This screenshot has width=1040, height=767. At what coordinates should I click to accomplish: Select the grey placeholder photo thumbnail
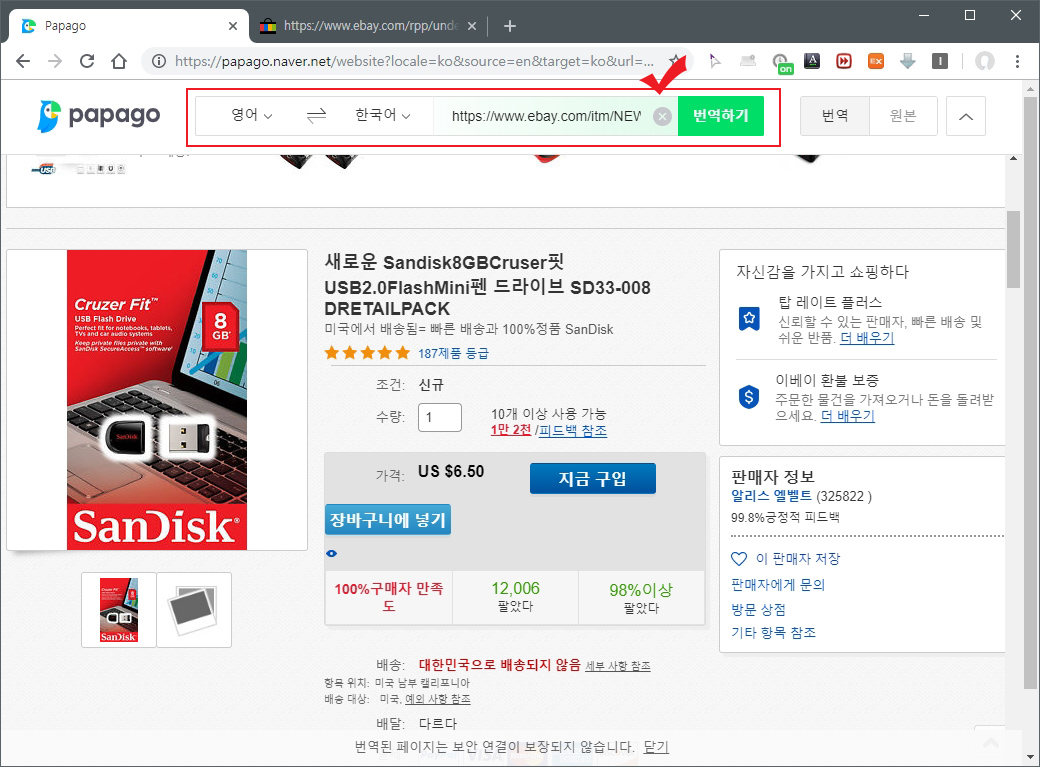[194, 610]
